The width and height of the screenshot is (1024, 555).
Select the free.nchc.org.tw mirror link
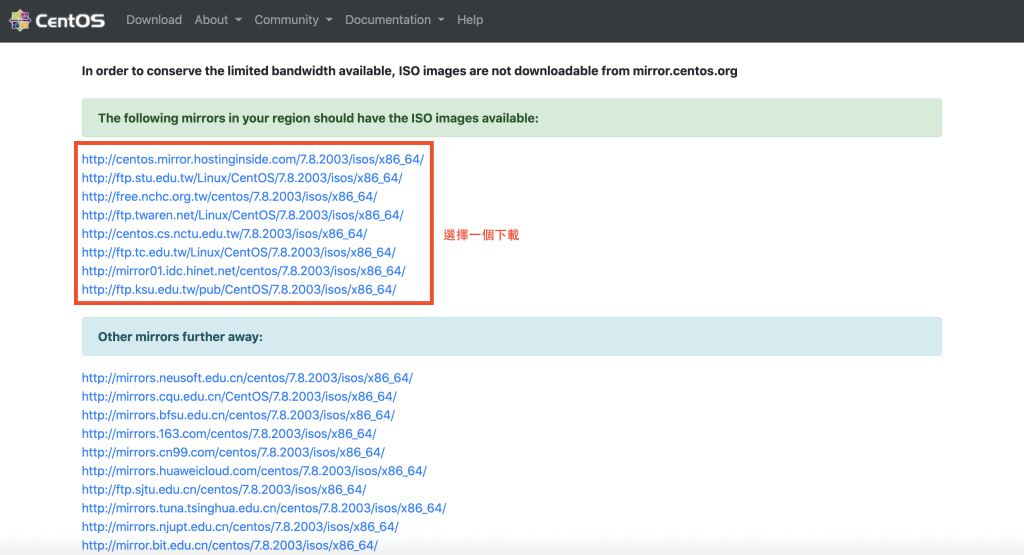(x=229, y=197)
